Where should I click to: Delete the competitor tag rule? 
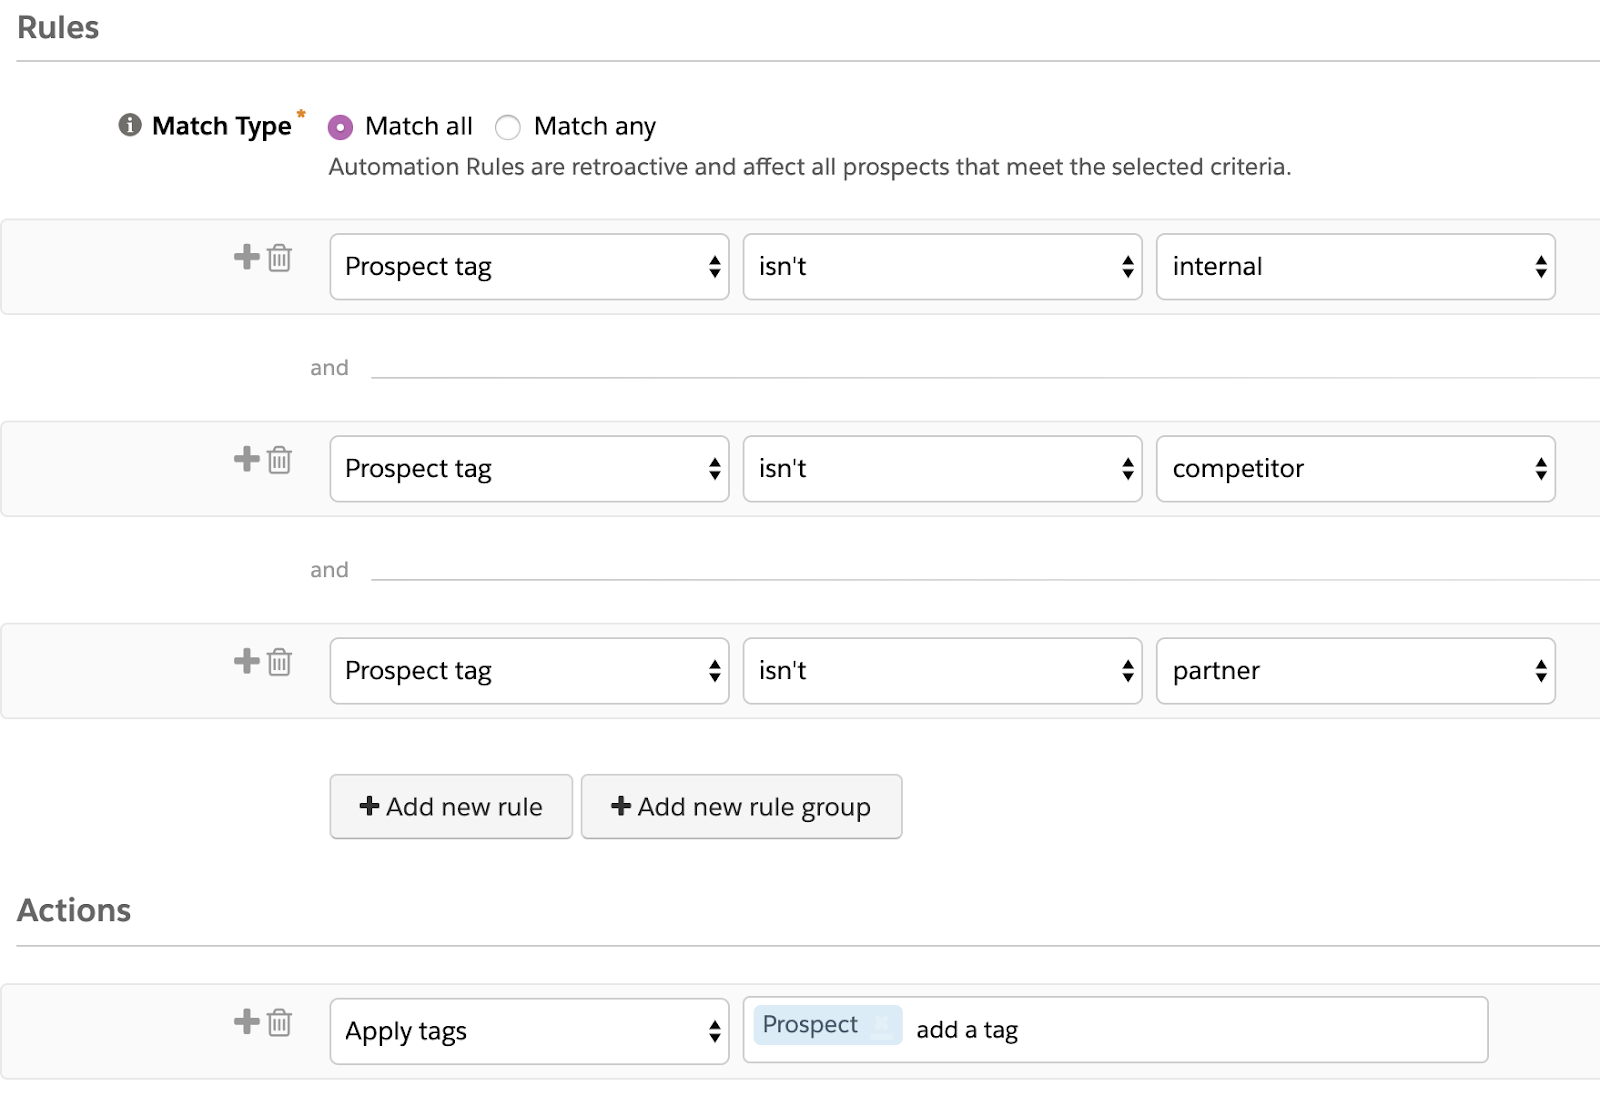click(x=280, y=460)
